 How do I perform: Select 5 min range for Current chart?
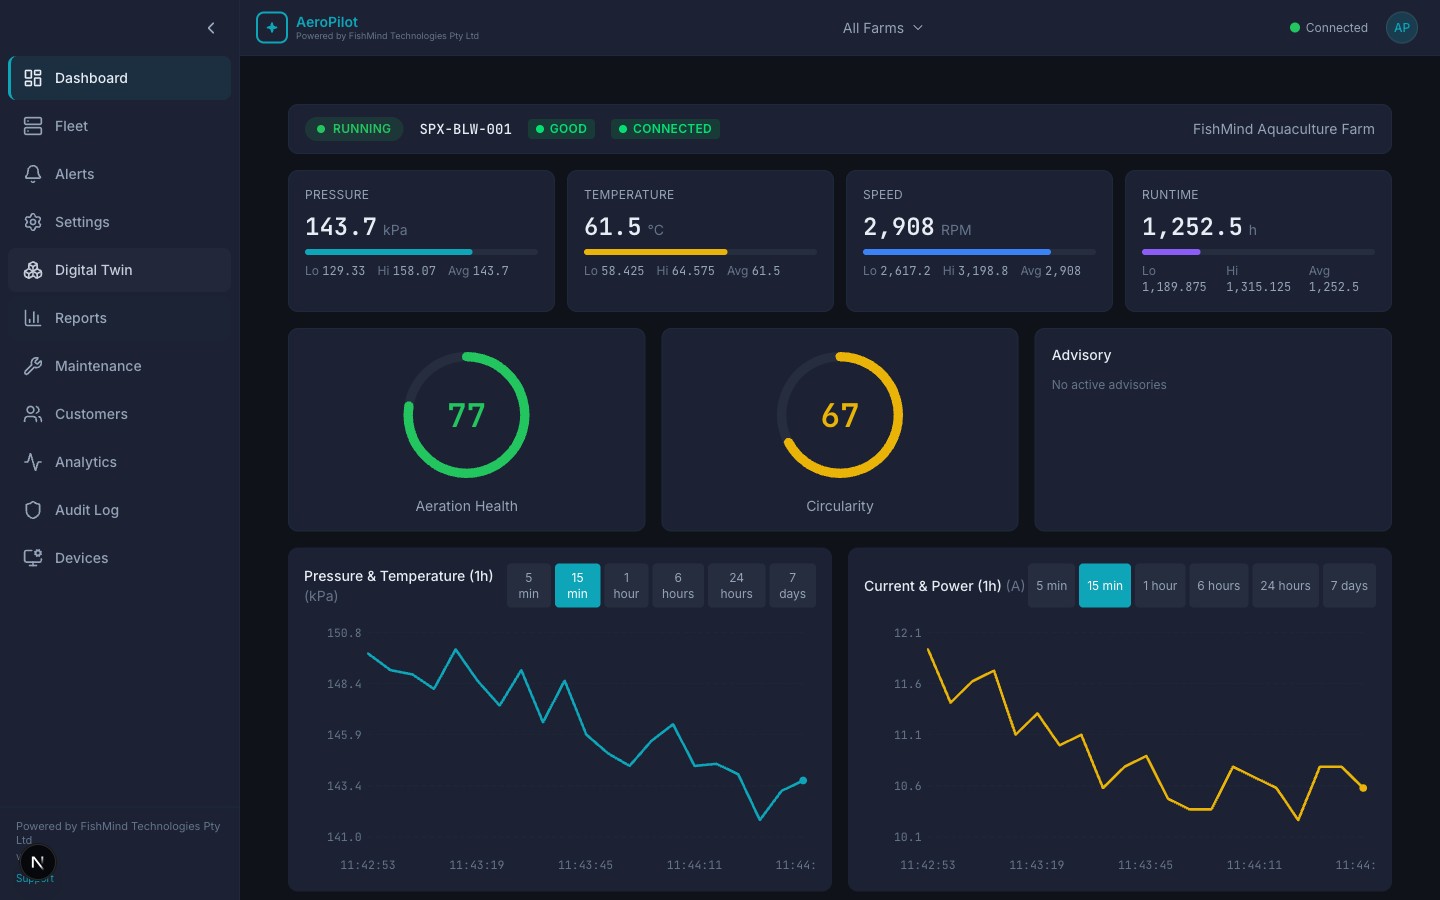point(1051,586)
